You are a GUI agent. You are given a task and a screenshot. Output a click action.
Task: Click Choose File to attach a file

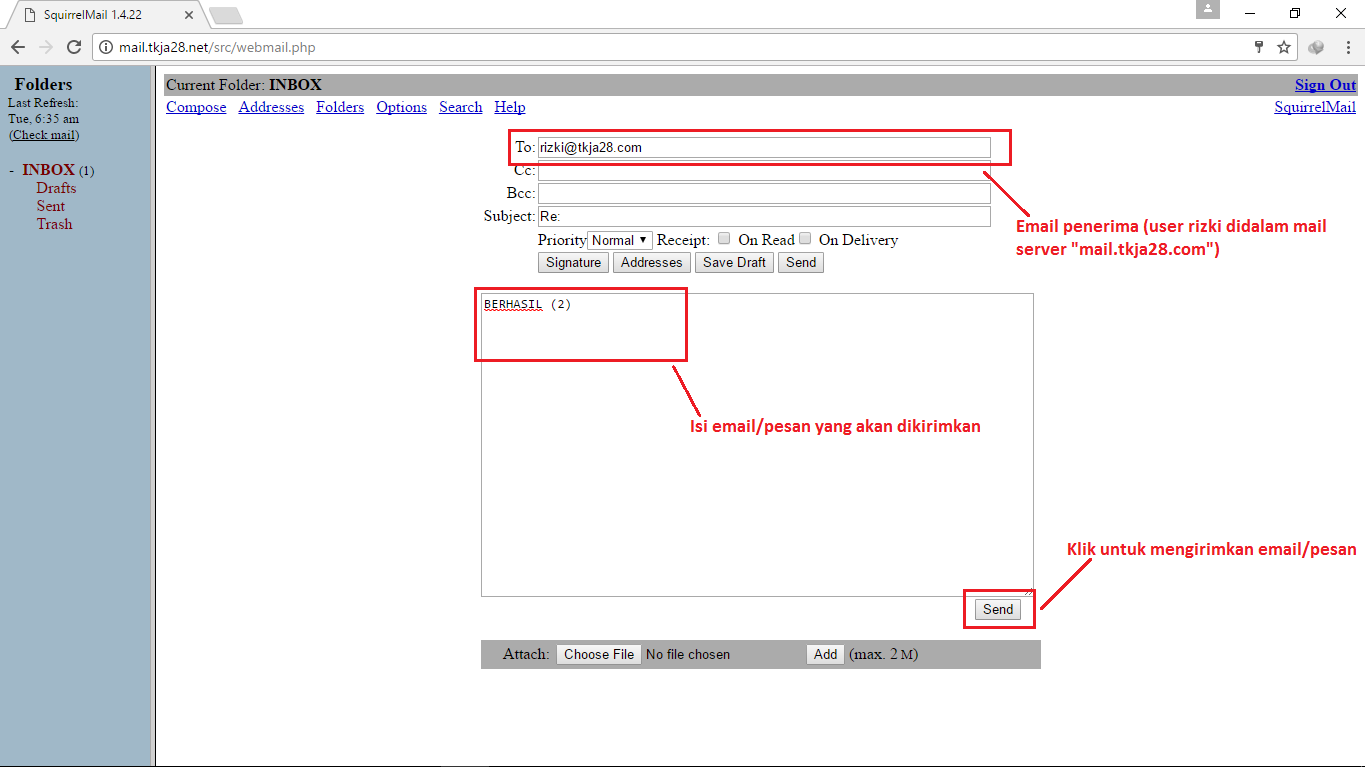pos(598,653)
